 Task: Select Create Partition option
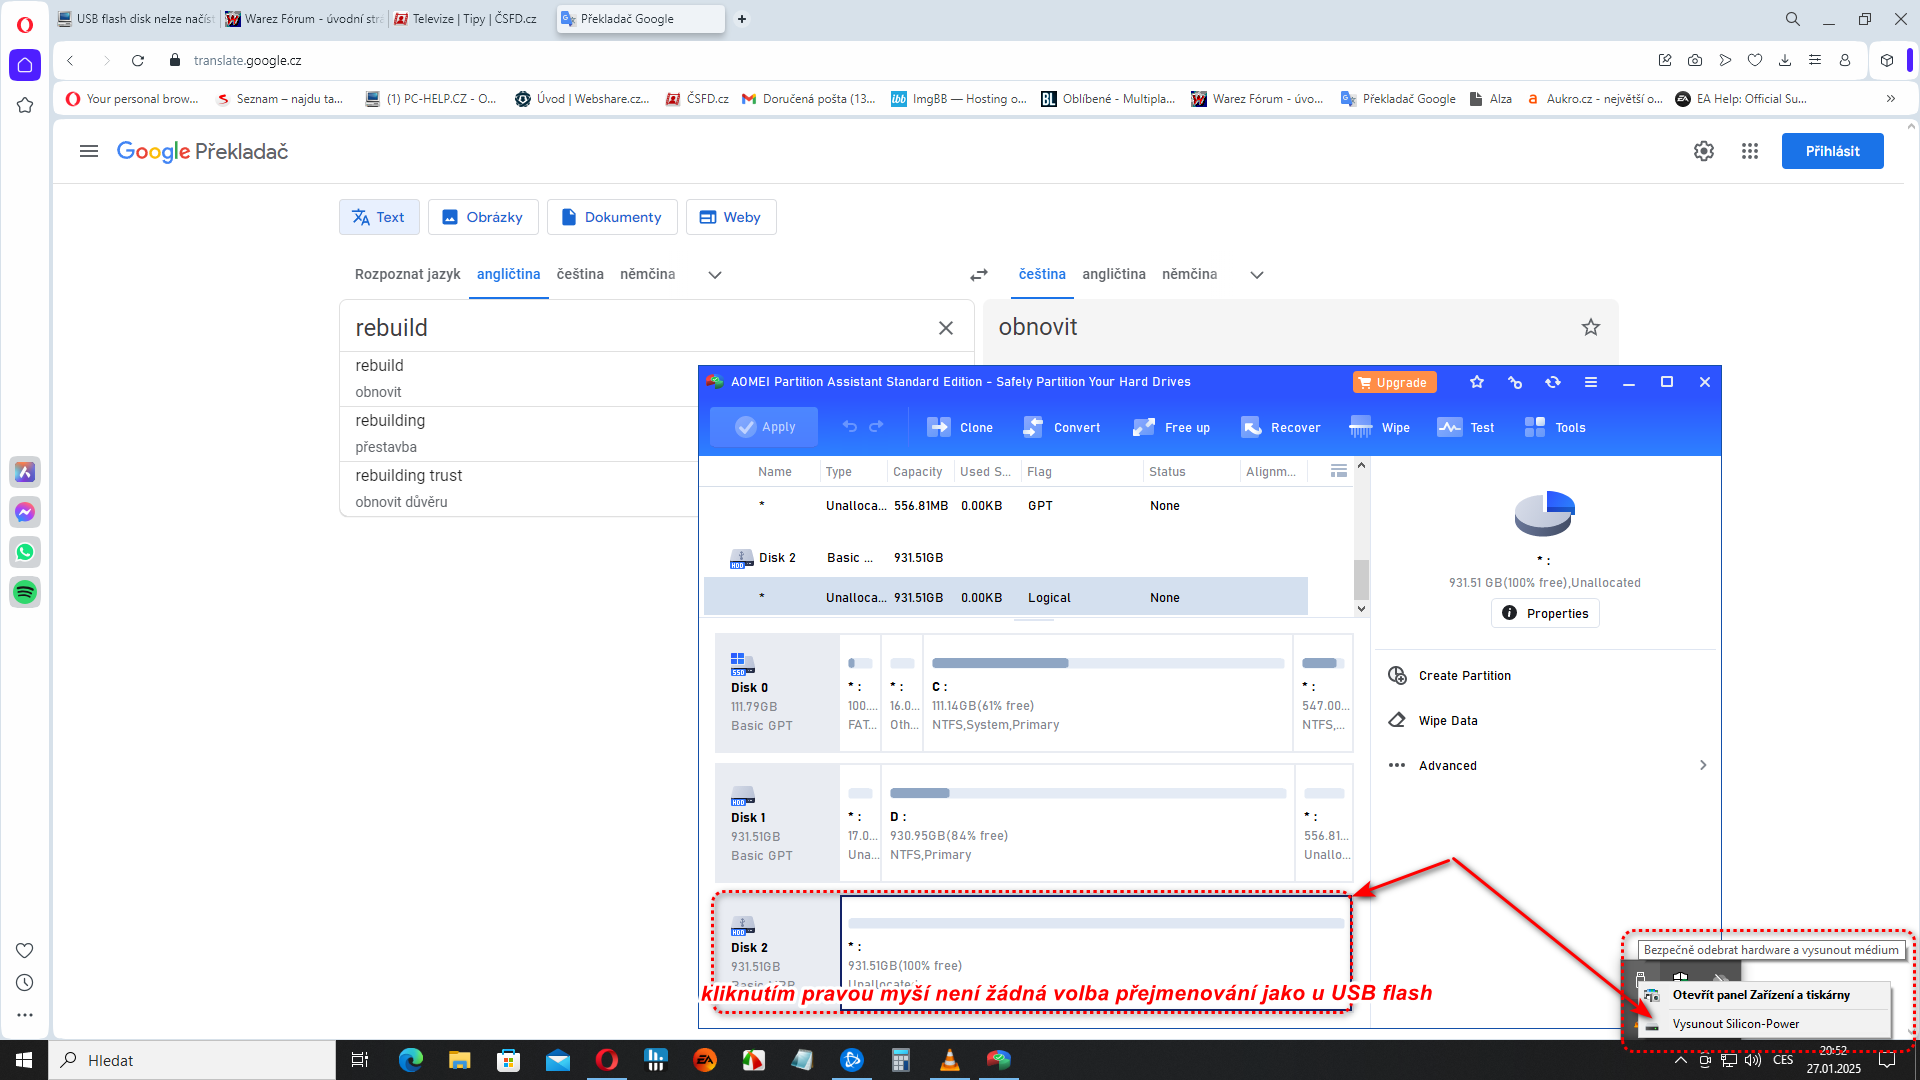(x=1464, y=676)
